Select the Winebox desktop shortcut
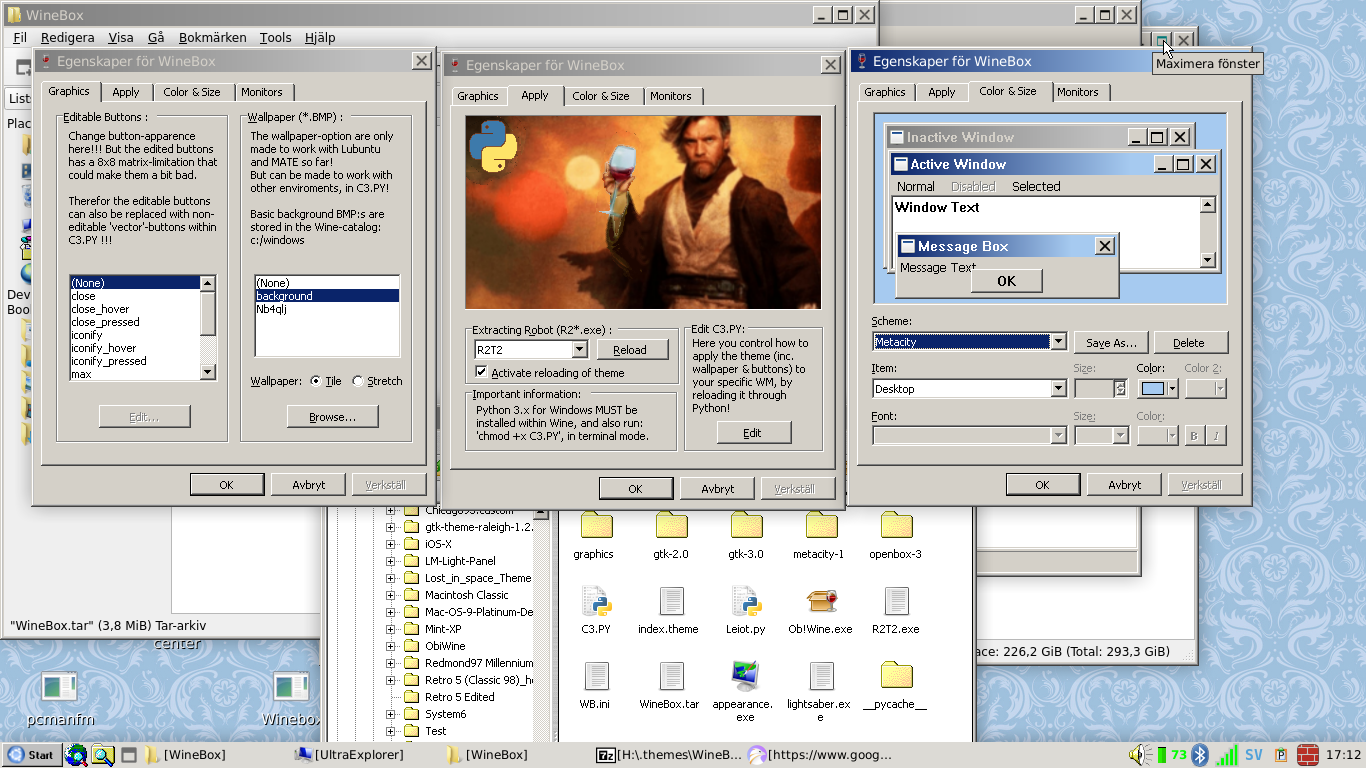The height and width of the screenshot is (768, 1366). tap(291, 687)
